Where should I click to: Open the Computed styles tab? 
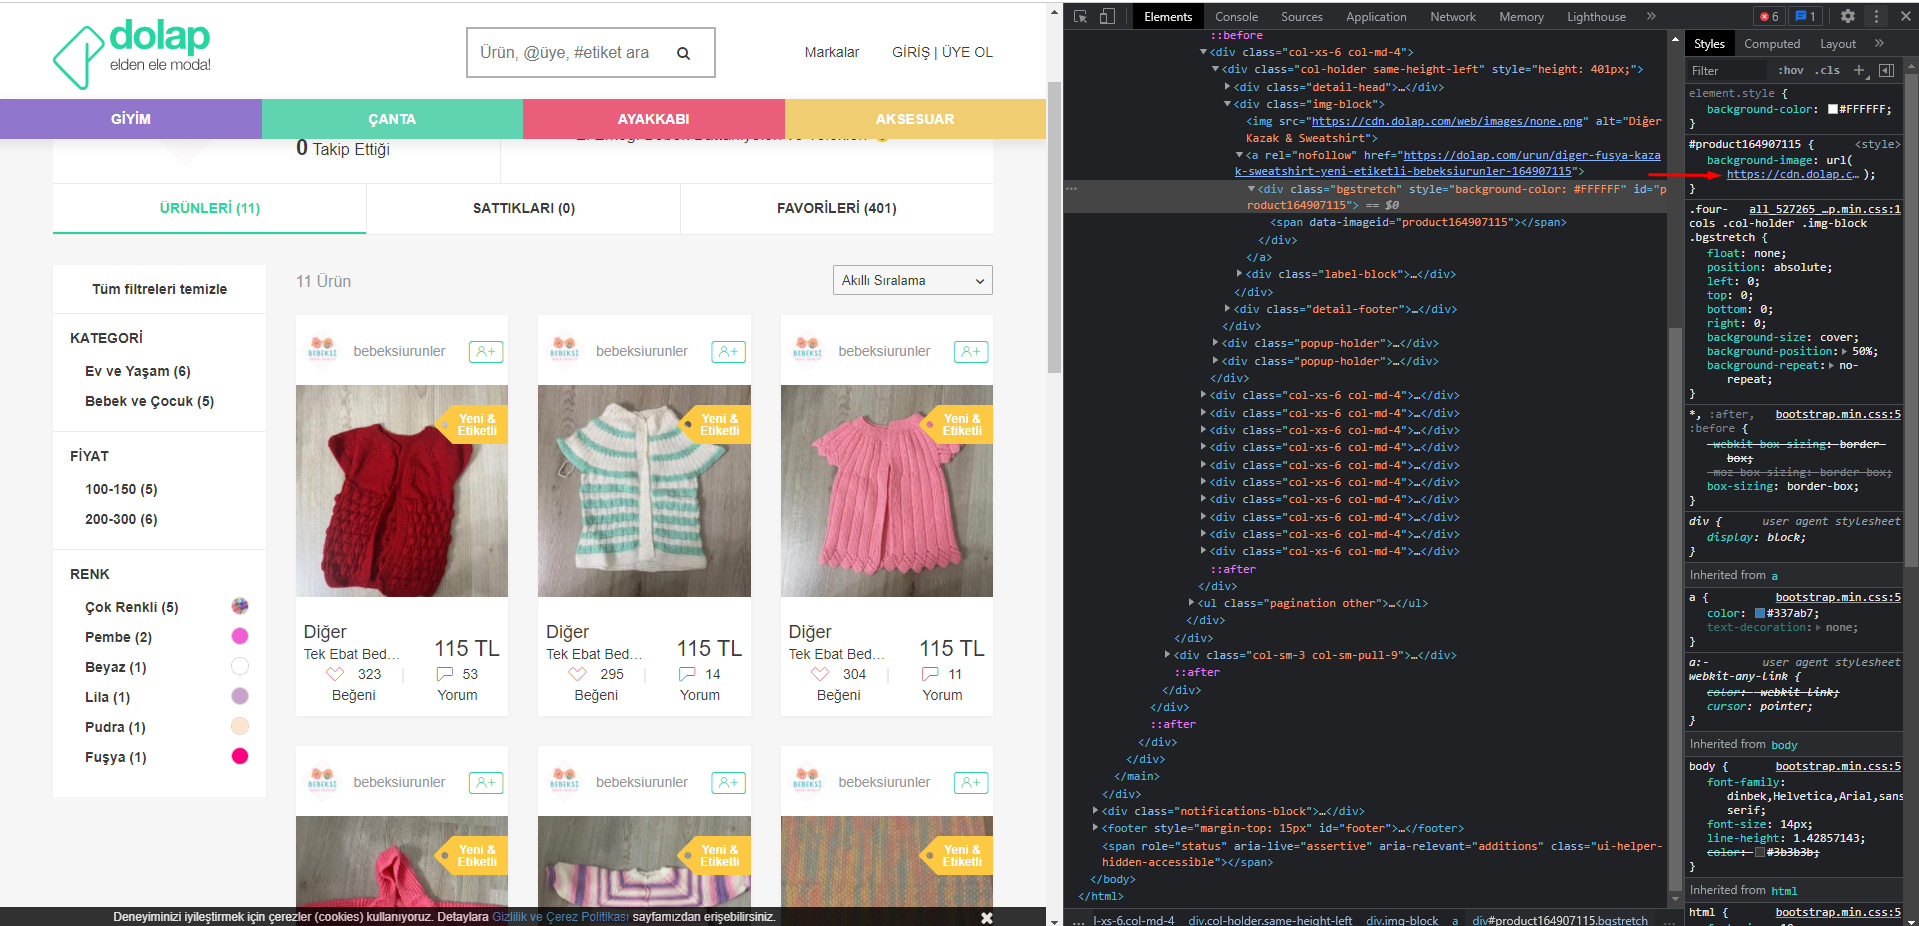pyautogui.click(x=1772, y=43)
